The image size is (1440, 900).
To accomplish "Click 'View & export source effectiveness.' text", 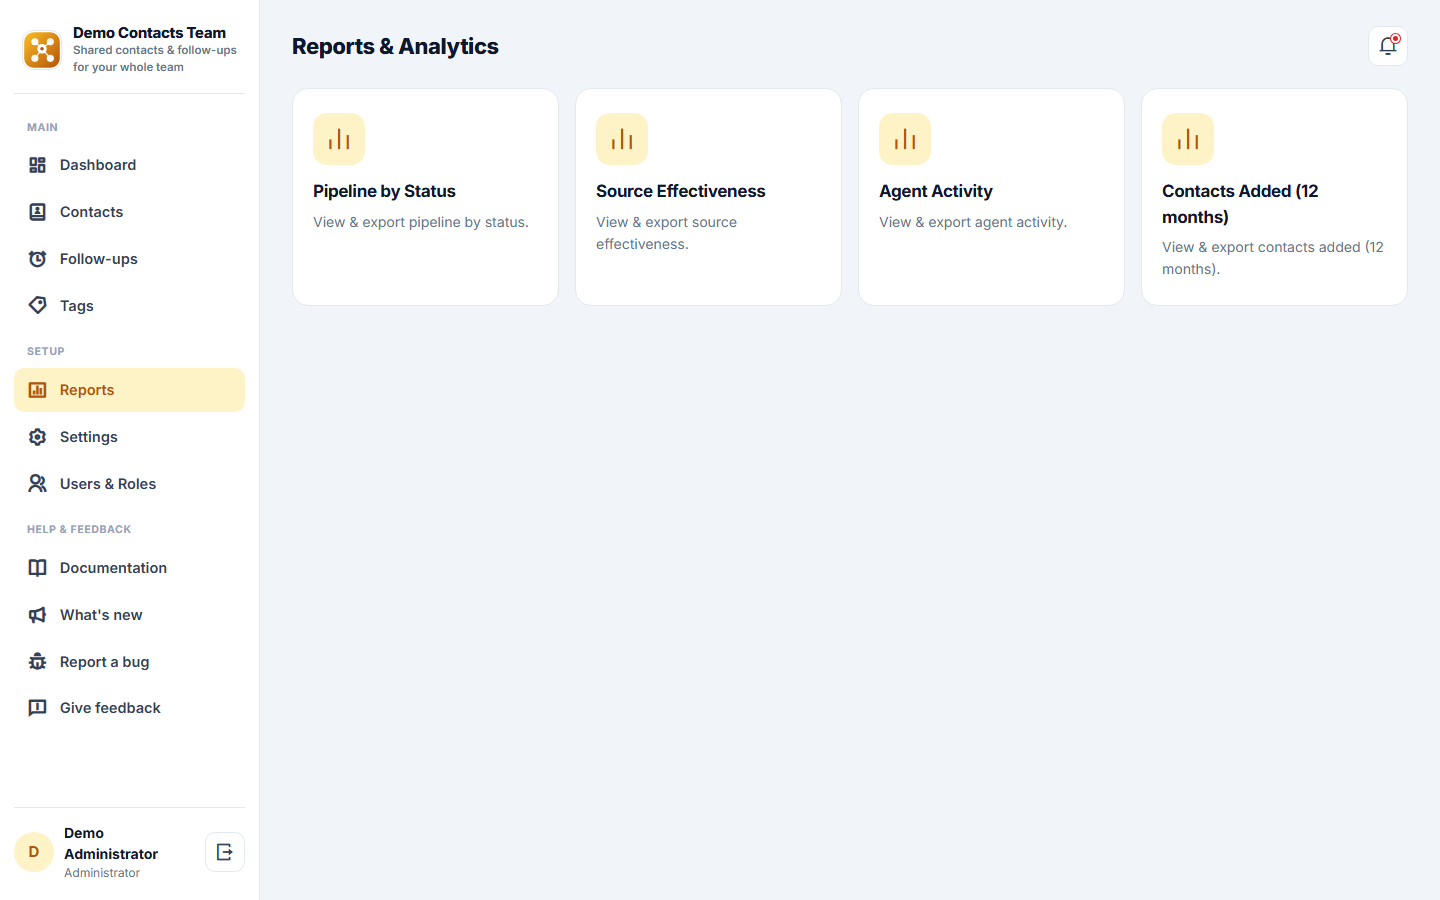I will (666, 233).
